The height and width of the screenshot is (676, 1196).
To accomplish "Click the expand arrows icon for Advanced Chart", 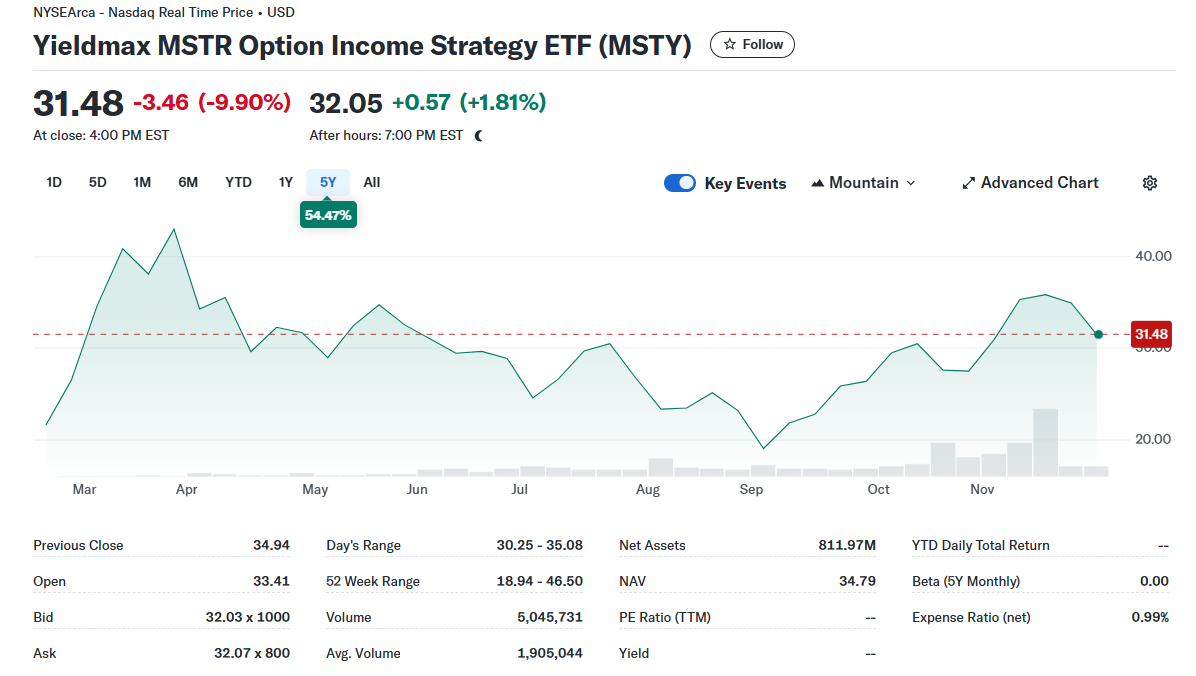I will (969, 183).
